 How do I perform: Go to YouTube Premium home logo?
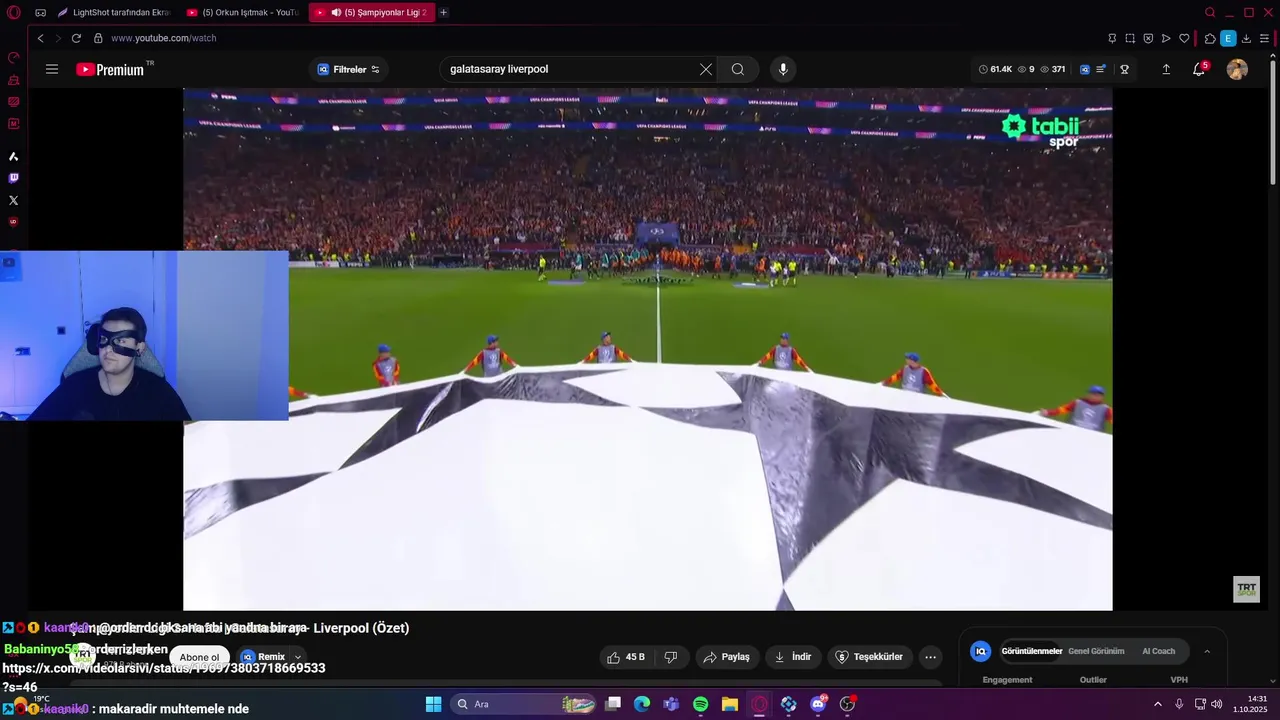[x=110, y=69]
